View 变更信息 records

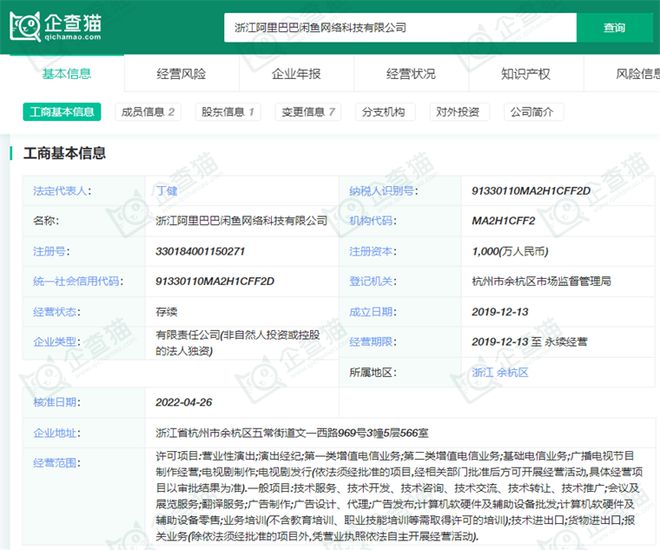307,112
